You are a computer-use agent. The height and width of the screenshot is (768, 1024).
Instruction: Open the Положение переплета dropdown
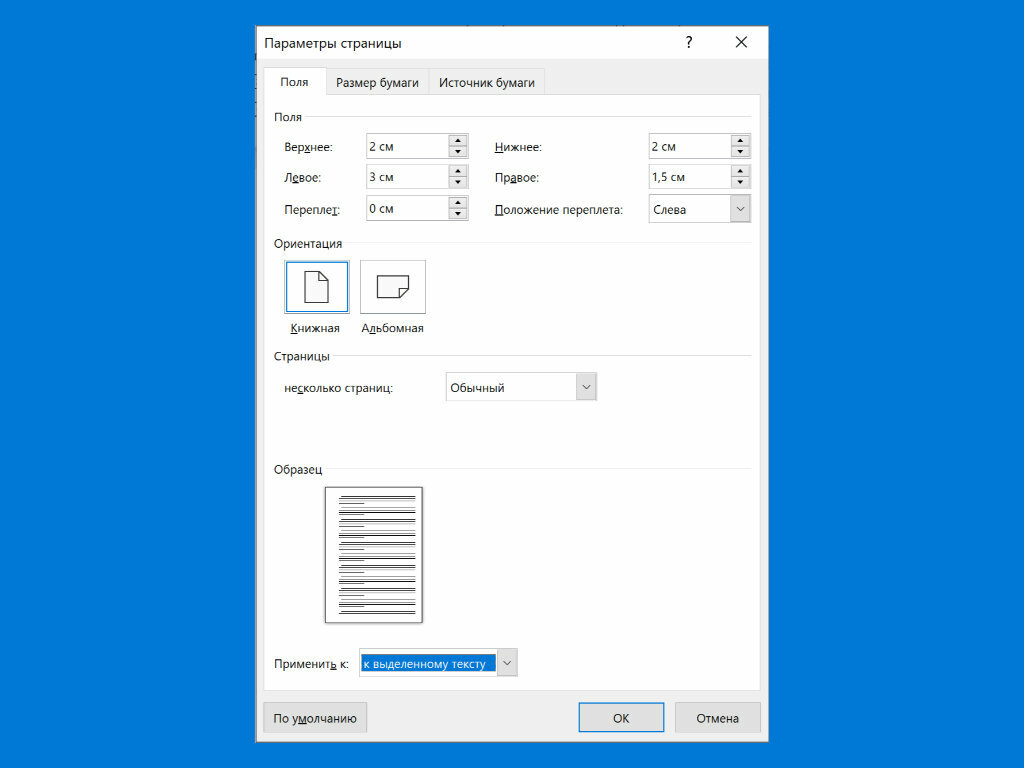click(740, 209)
